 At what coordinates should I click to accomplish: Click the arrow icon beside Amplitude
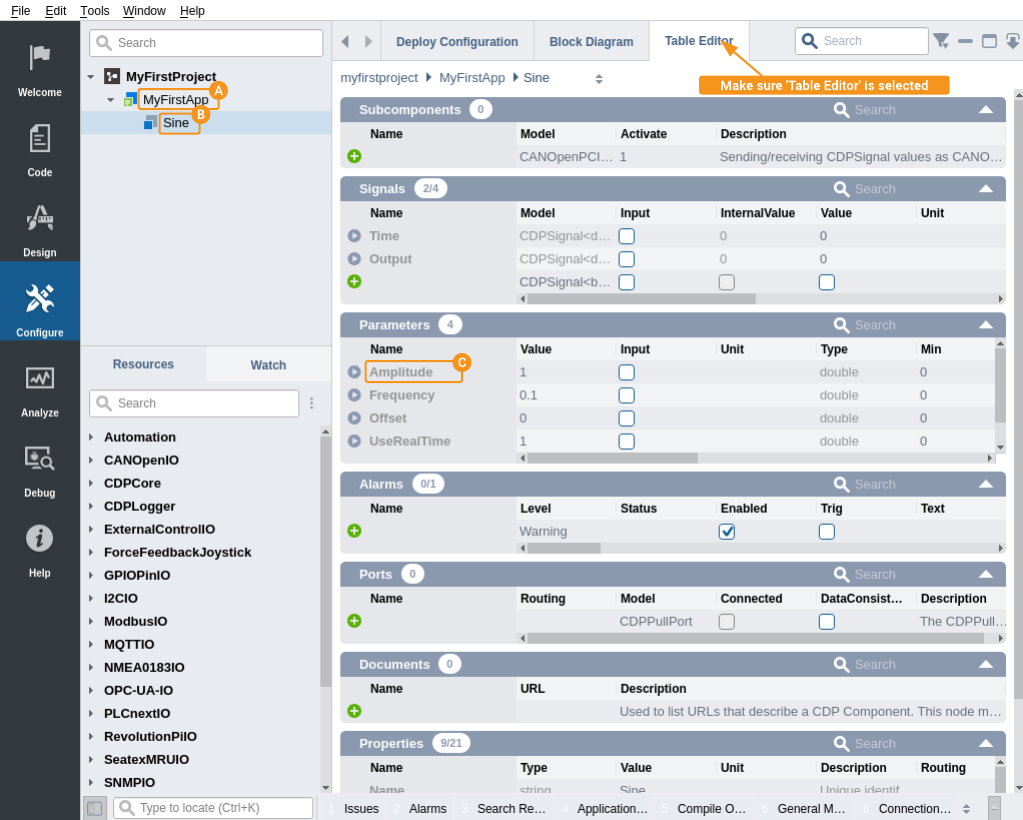354,372
